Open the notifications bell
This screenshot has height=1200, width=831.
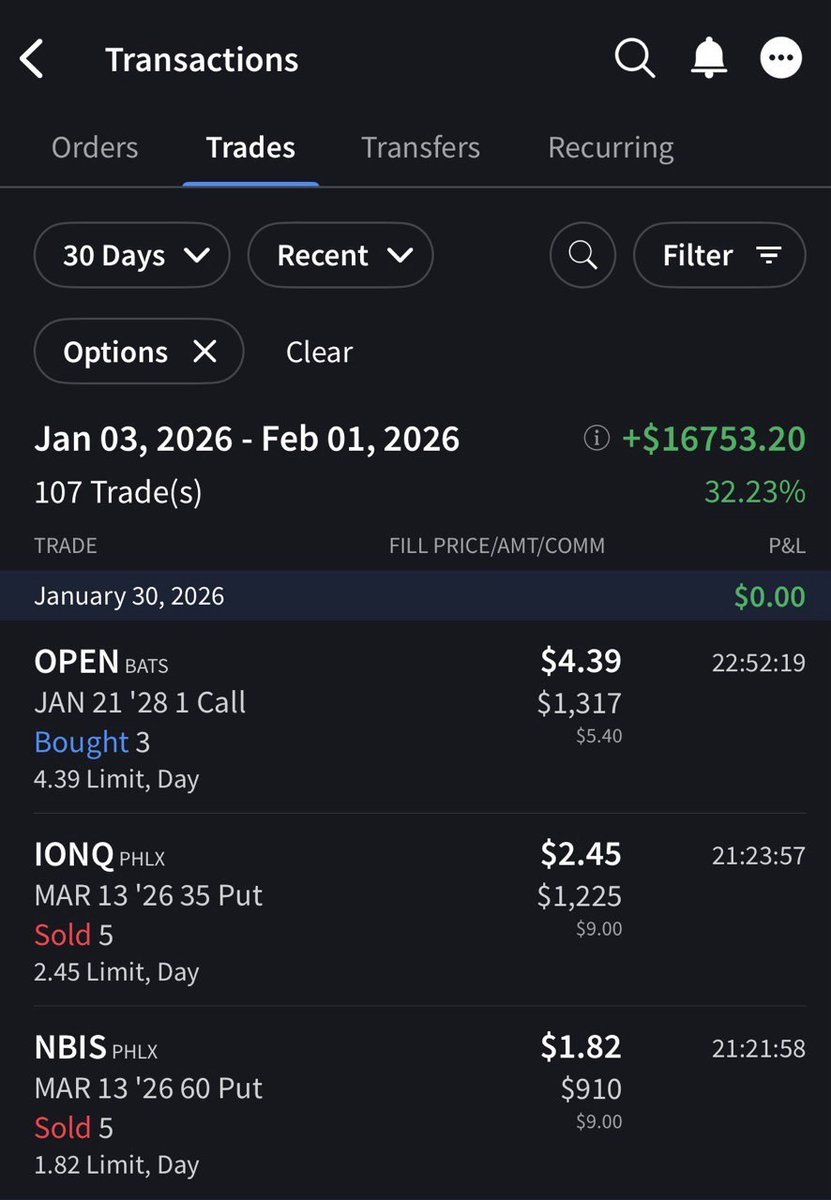point(709,57)
